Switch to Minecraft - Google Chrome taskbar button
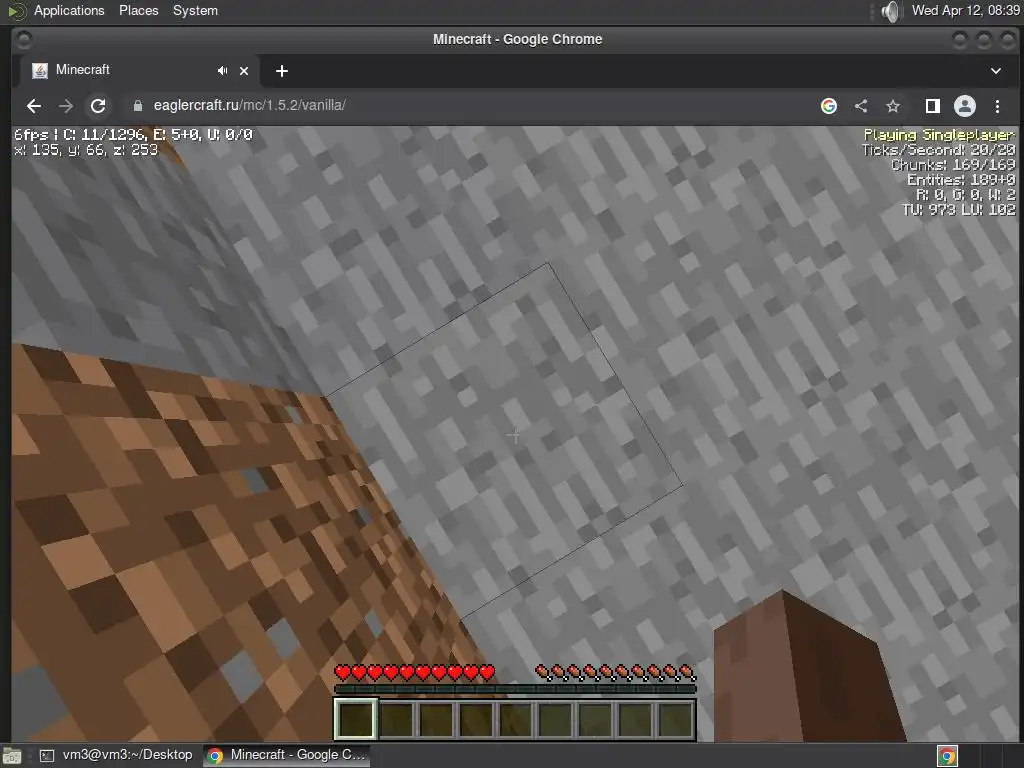Screen dimensions: 1024x768 pos(287,755)
